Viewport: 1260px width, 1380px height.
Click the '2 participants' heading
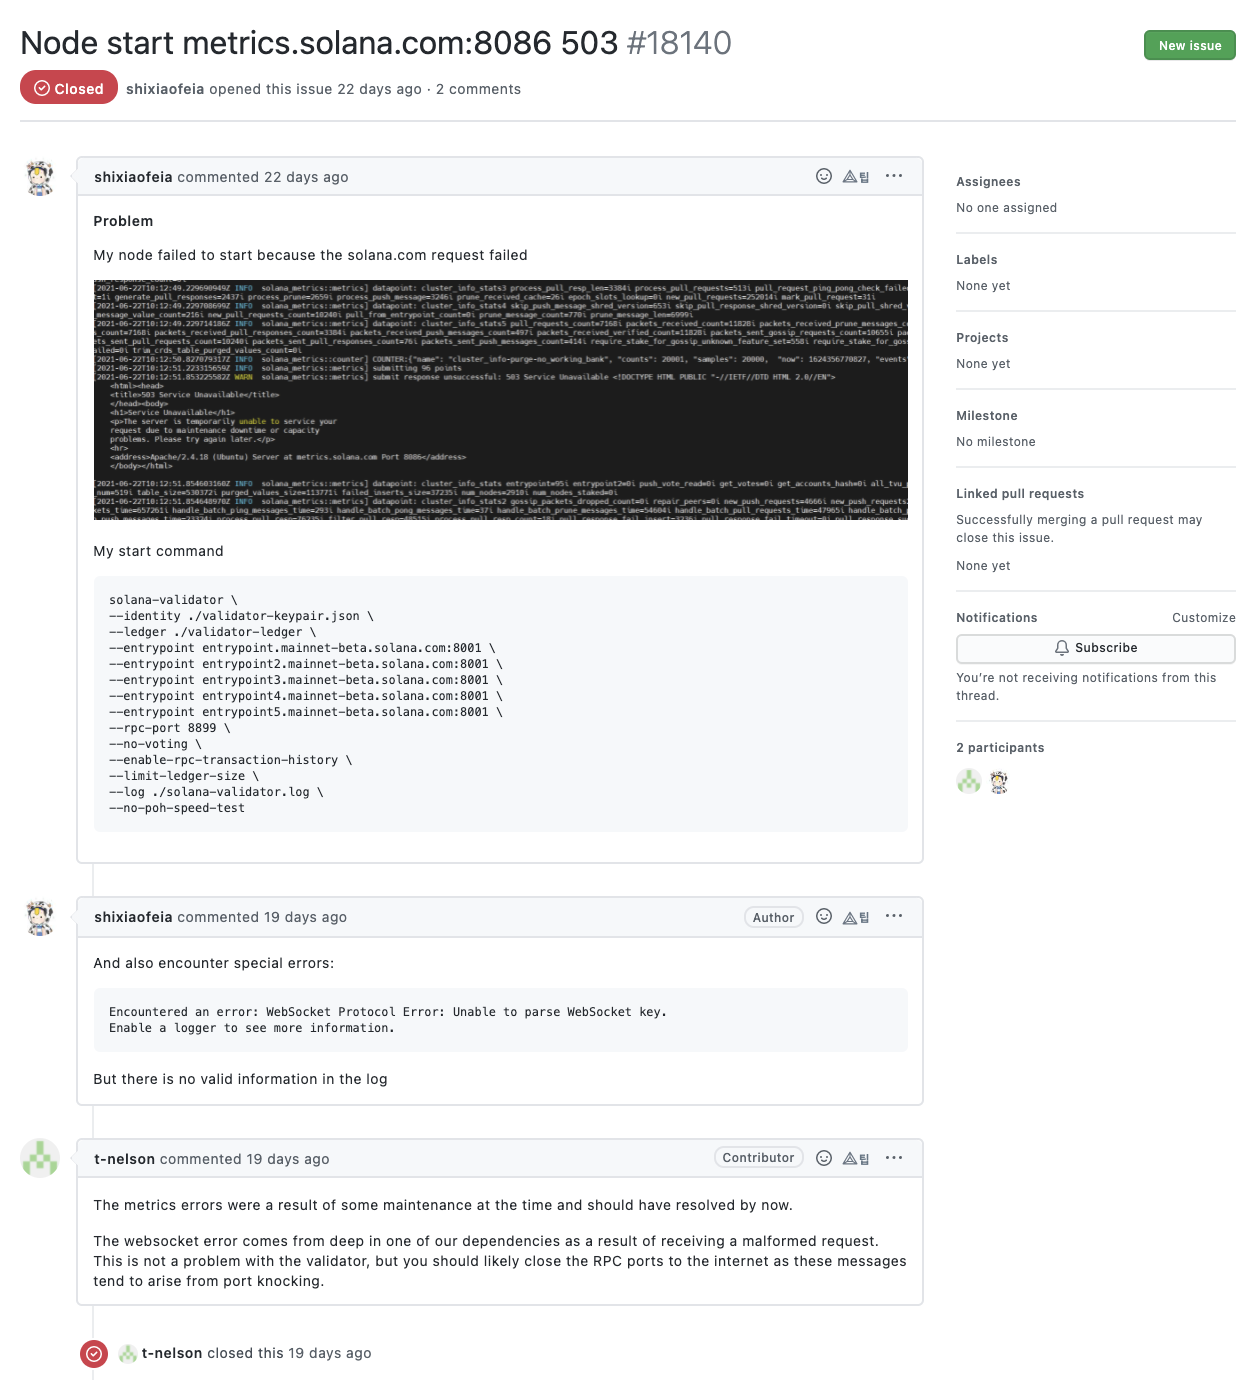click(x=1000, y=748)
